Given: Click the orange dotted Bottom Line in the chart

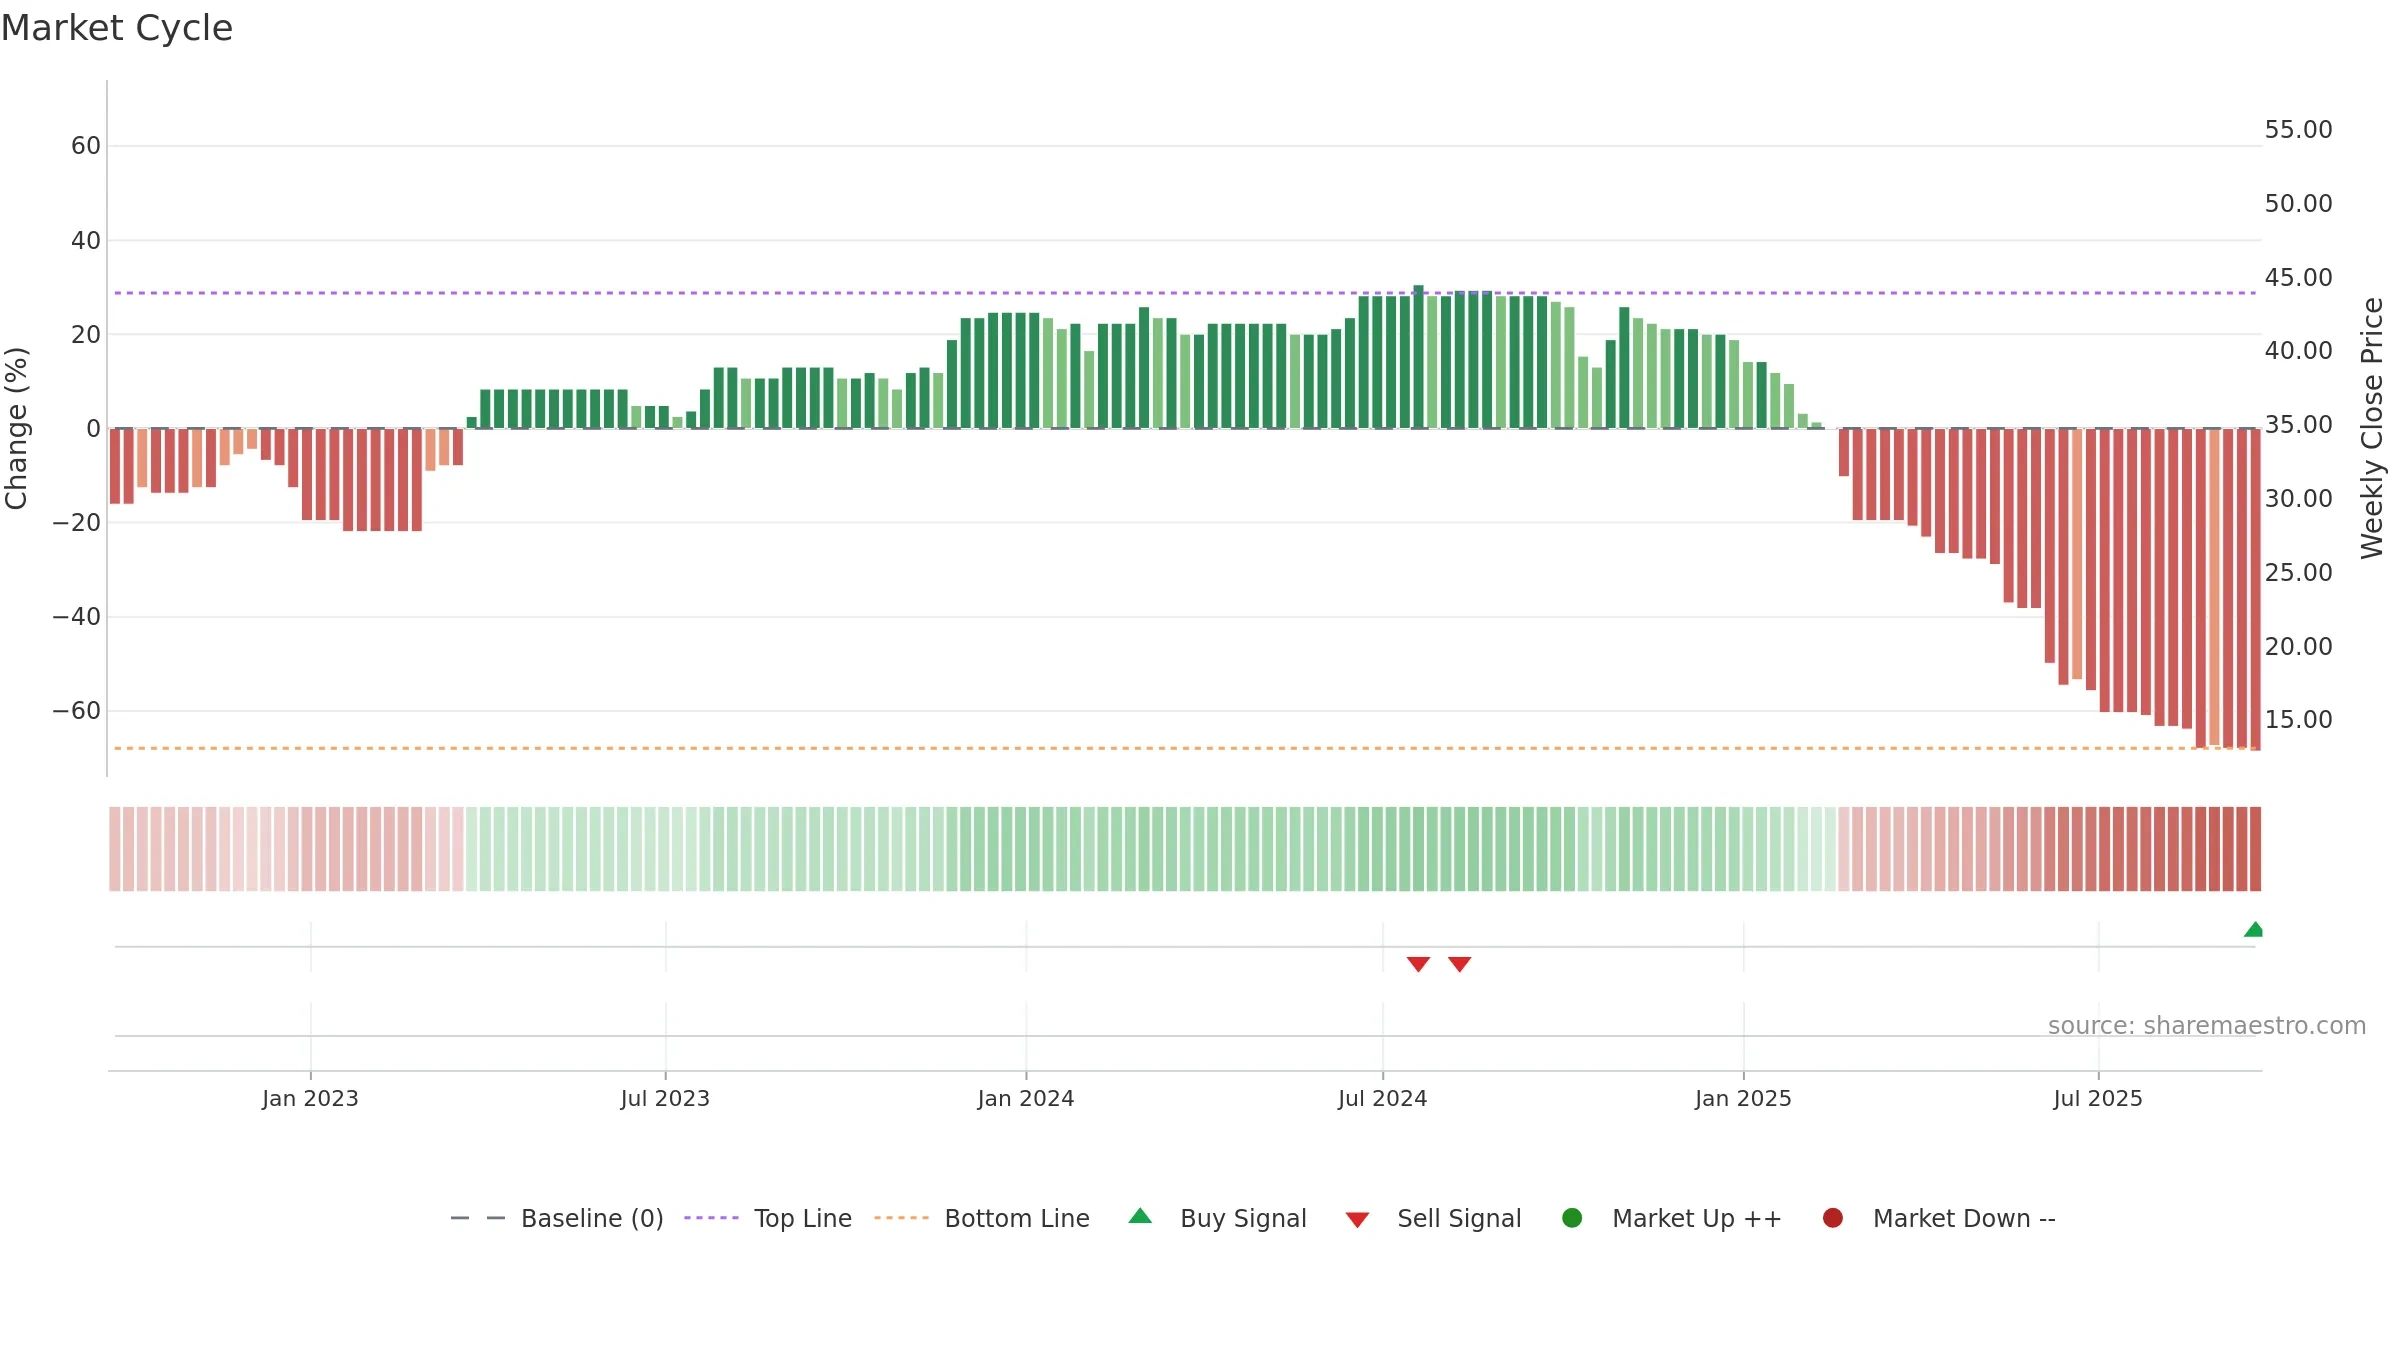Looking at the screenshot, I should coord(1185,748).
